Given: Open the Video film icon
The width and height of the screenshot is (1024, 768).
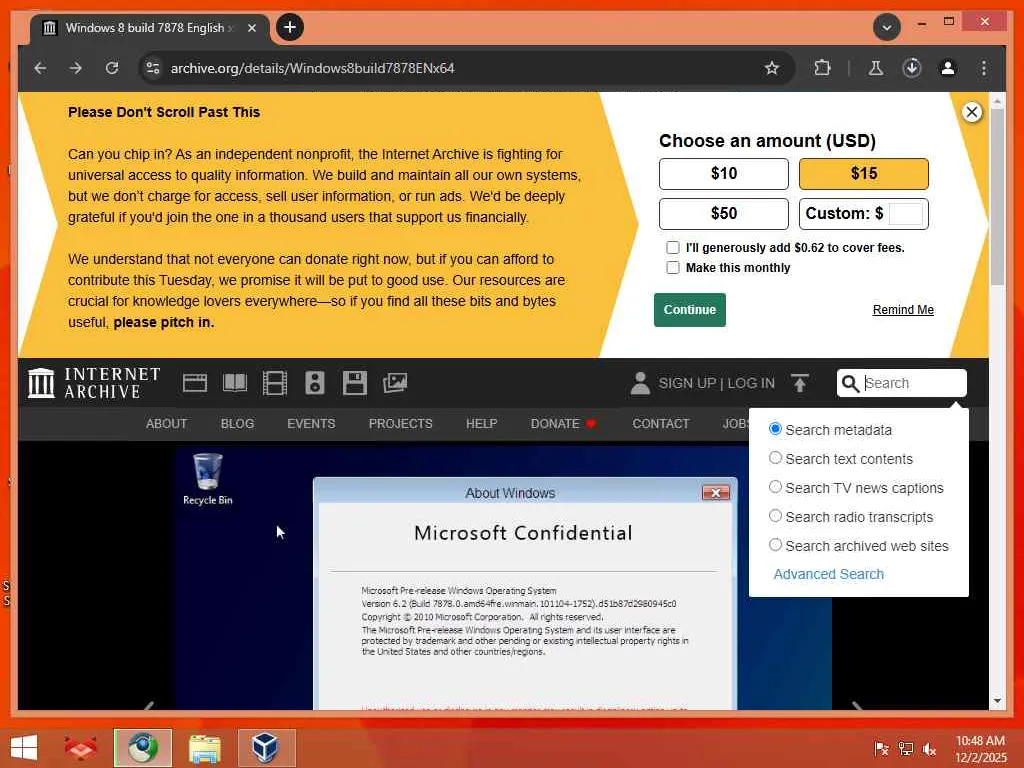Looking at the screenshot, I should 275,383.
